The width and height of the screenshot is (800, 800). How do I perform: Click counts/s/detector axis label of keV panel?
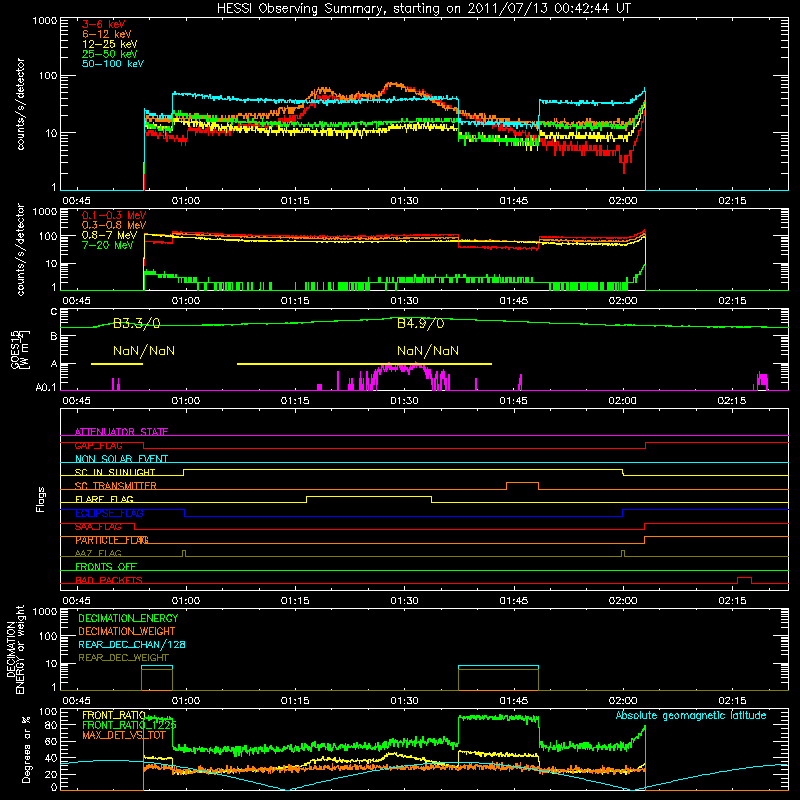20,104
